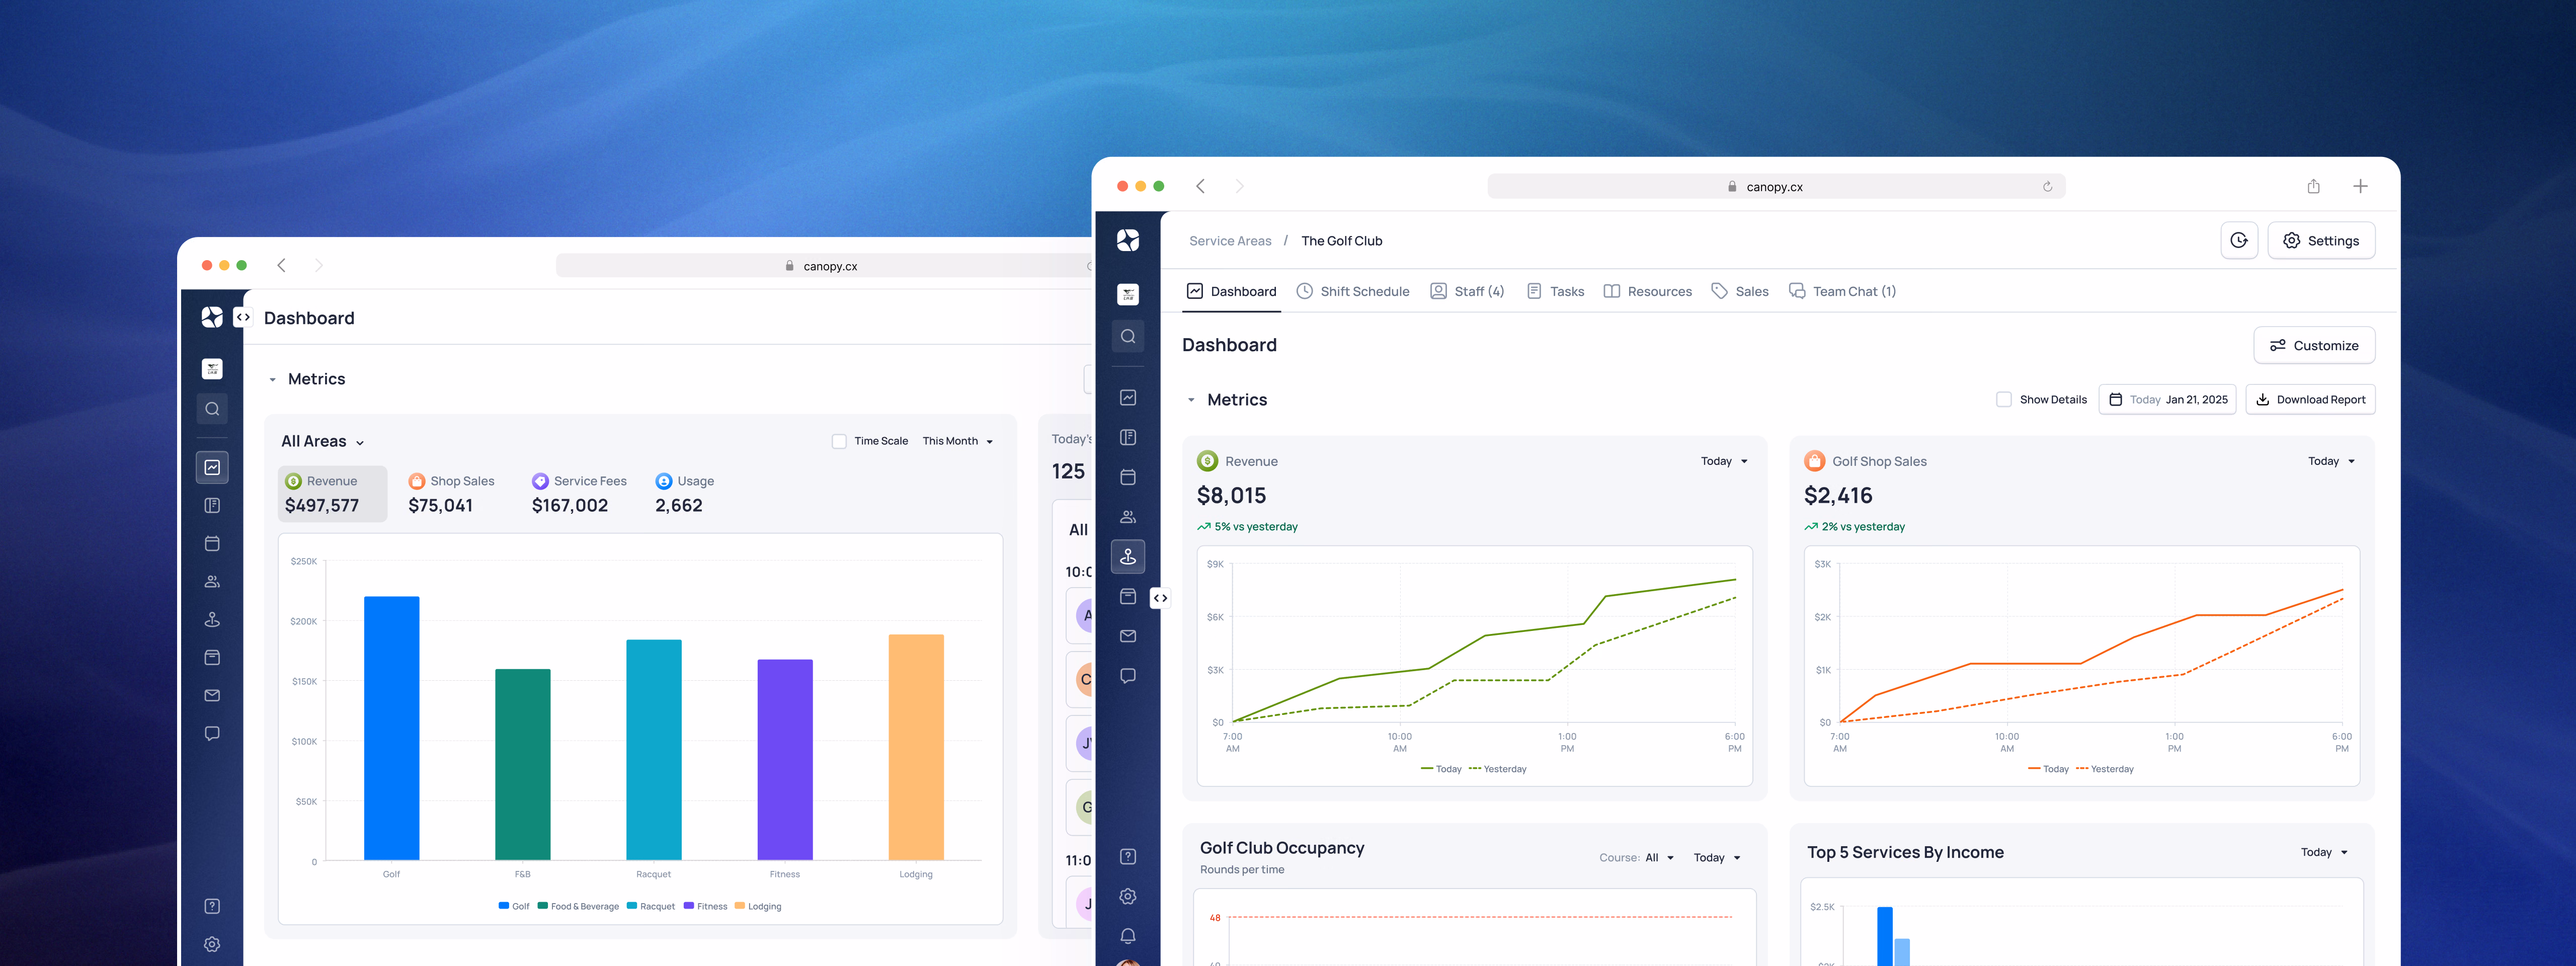The image size is (2576, 966).
Task: Click the browser back arrow in back window
Action: tap(281, 265)
